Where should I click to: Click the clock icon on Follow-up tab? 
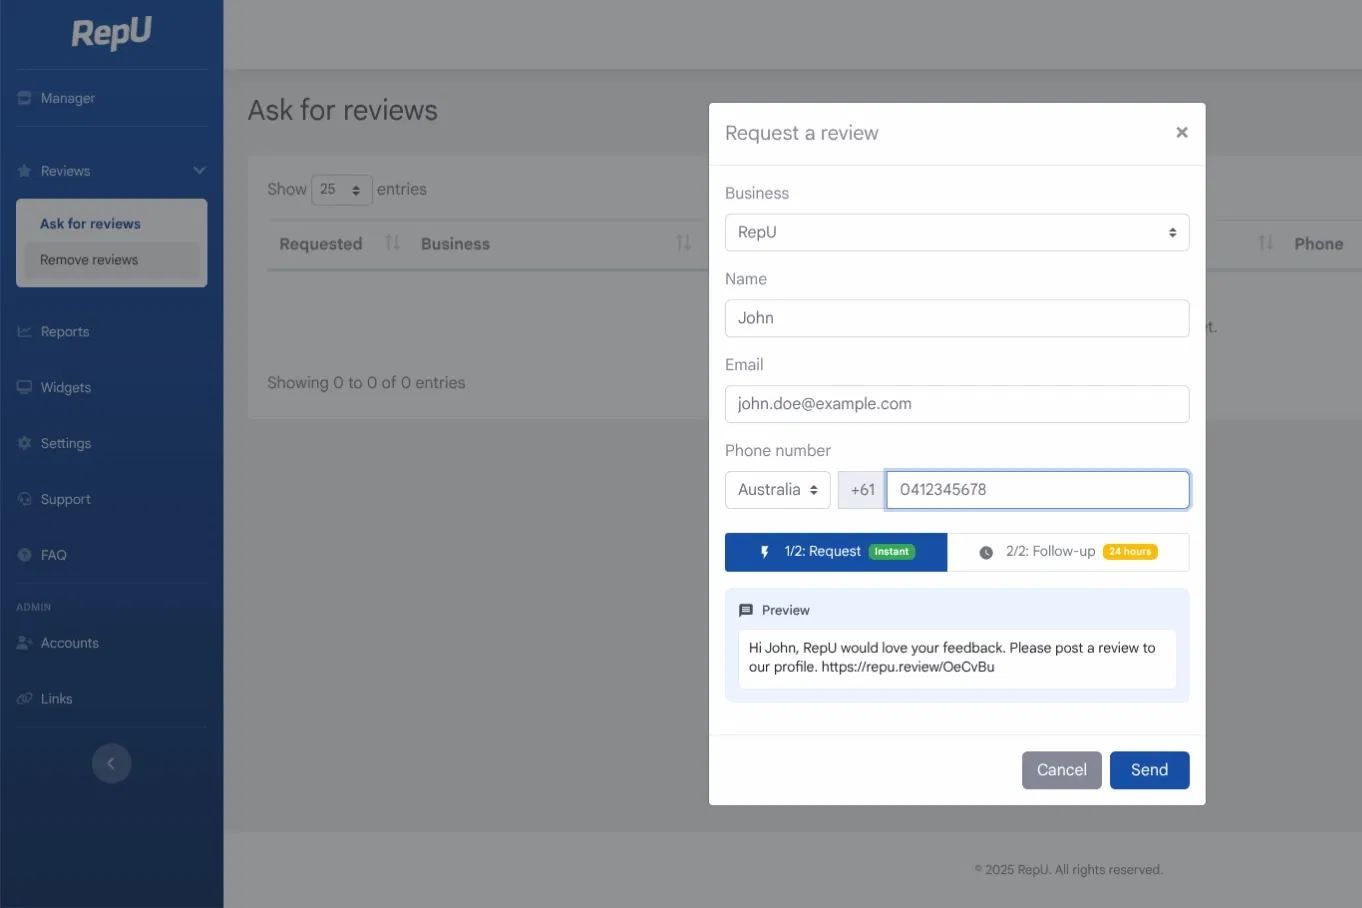click(x=986, y=552)
